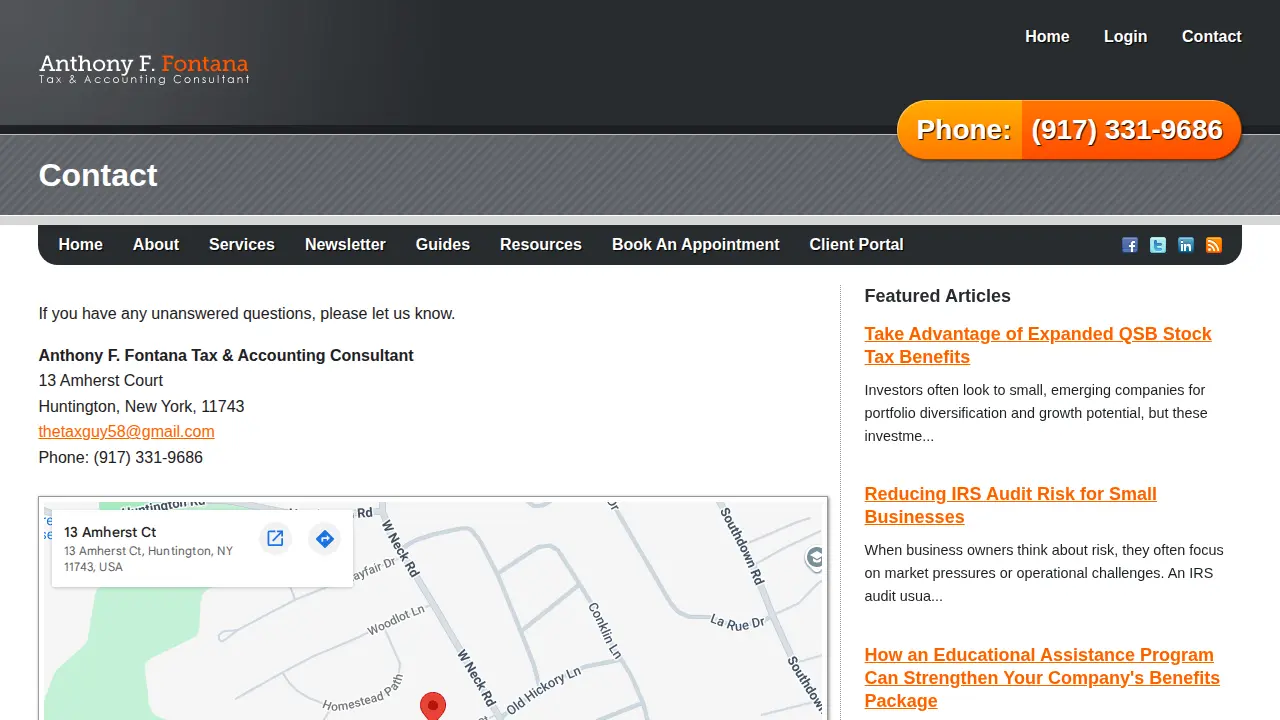Click the orange Phone number button
Image resolution: width=1280 pixels, height=720 pixels.
coord(1069,130)
